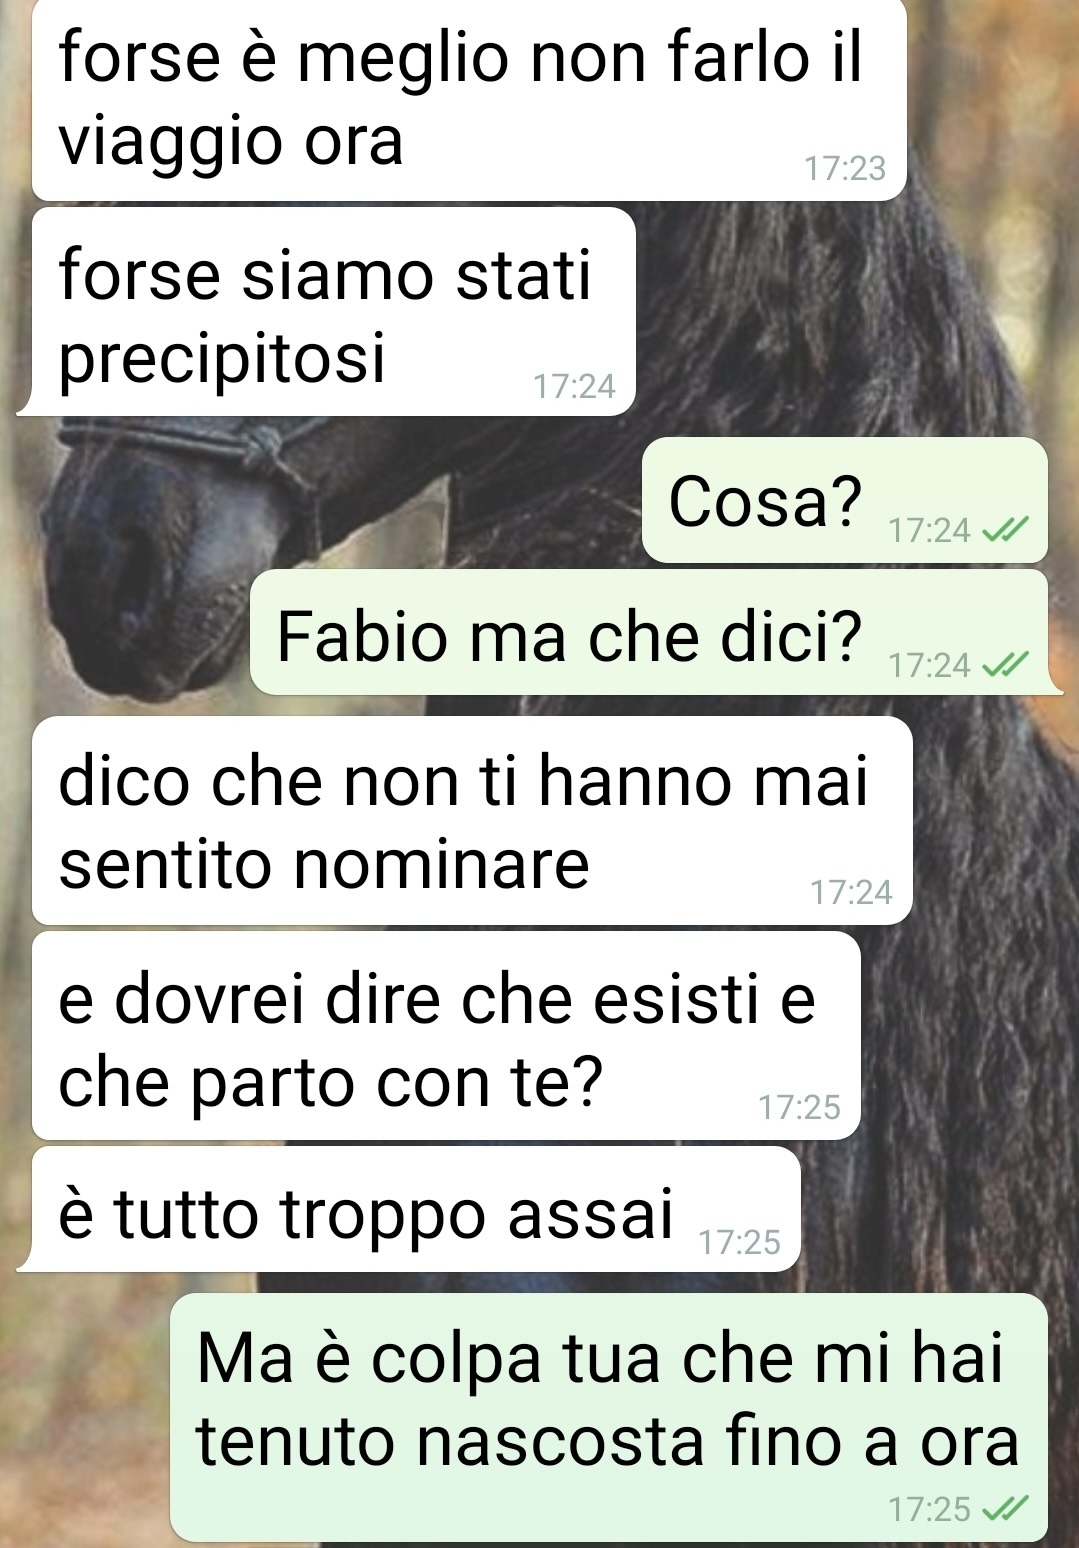The width and height of the screenshot is (1079, 1548).
Task: Tap the 'è tutto troppo assai' message
Action: (x=416, y=1210)
